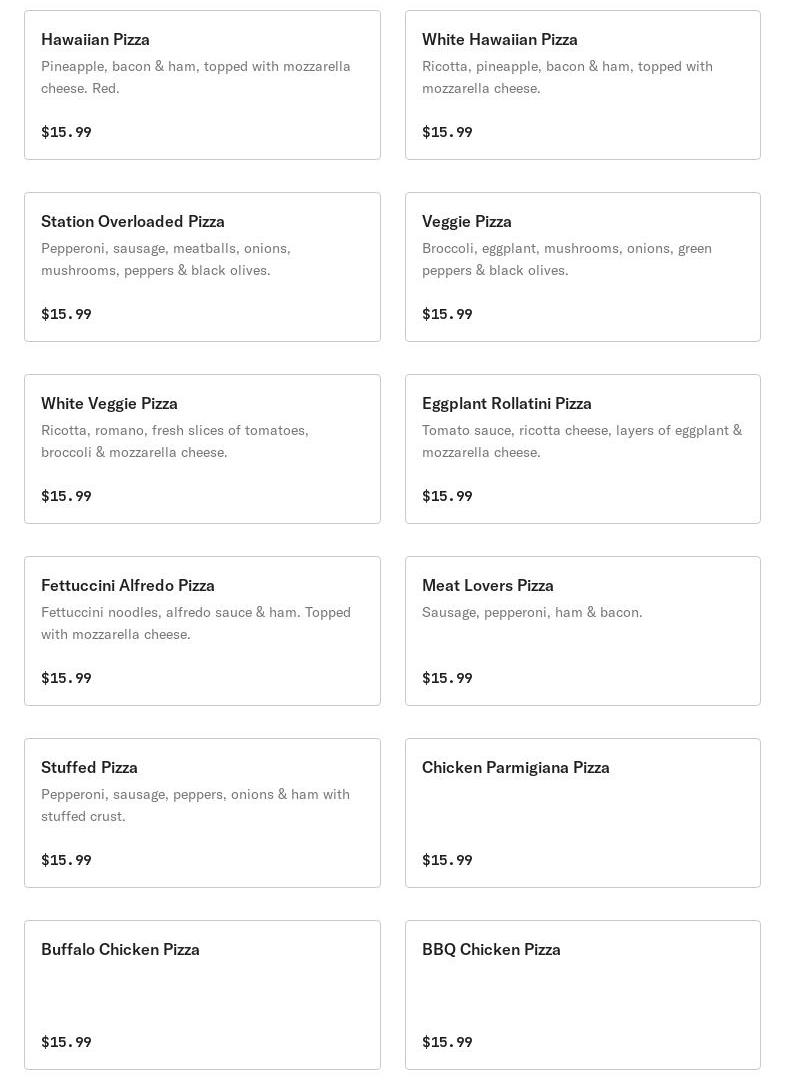Image resolution: width=785 pixels, height=1091 pixels.
Task: Open Buffalo Chicken Pizza item
Action: point(202,995)
